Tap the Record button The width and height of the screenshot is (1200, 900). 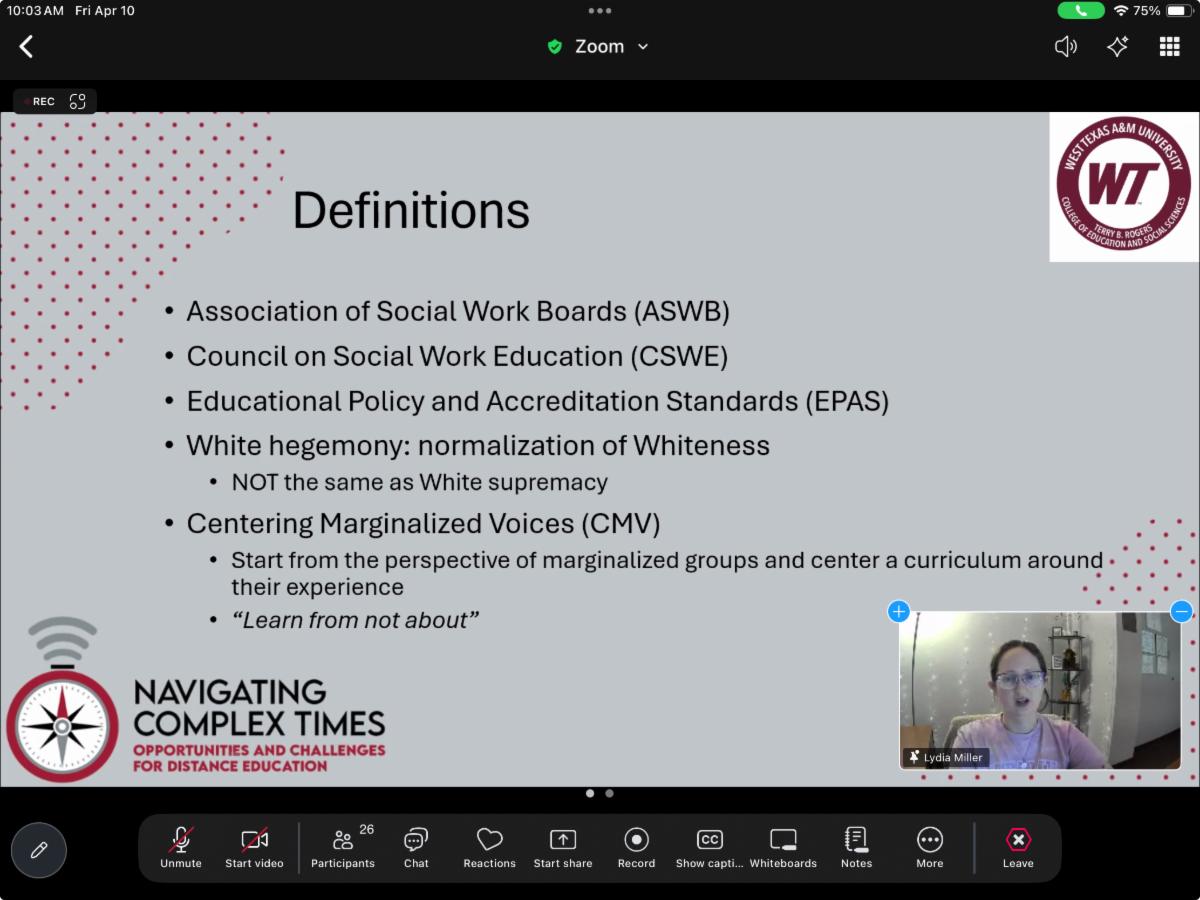click(x=636, y=848)
